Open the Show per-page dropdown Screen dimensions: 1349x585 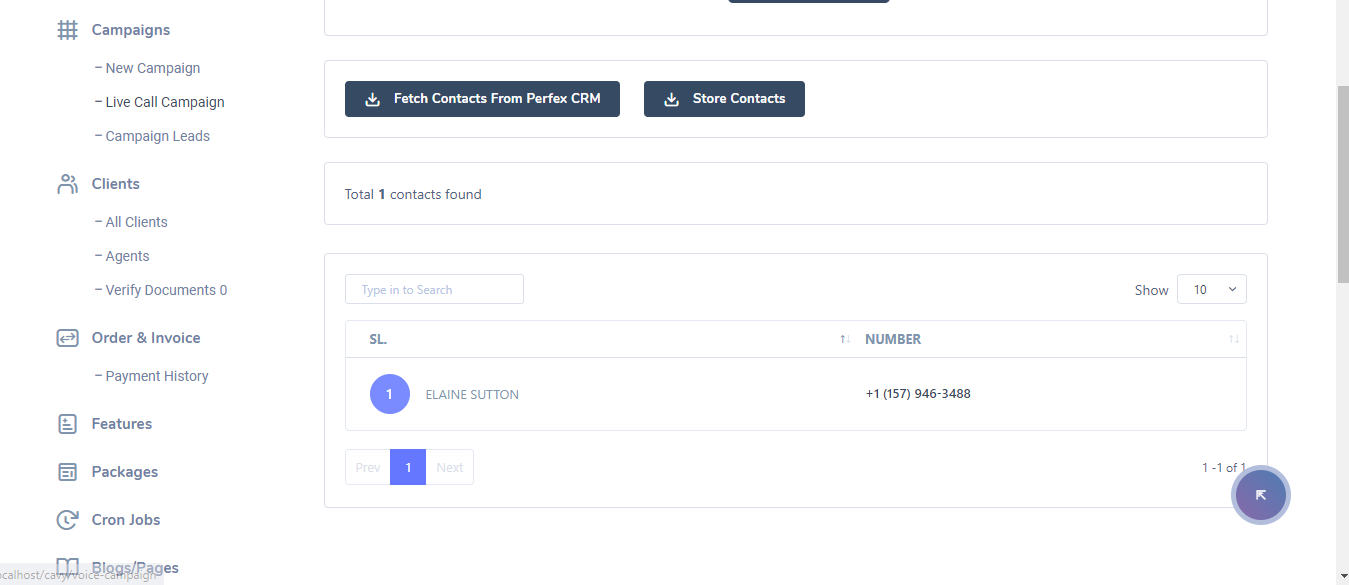(x=1211, y=289)
